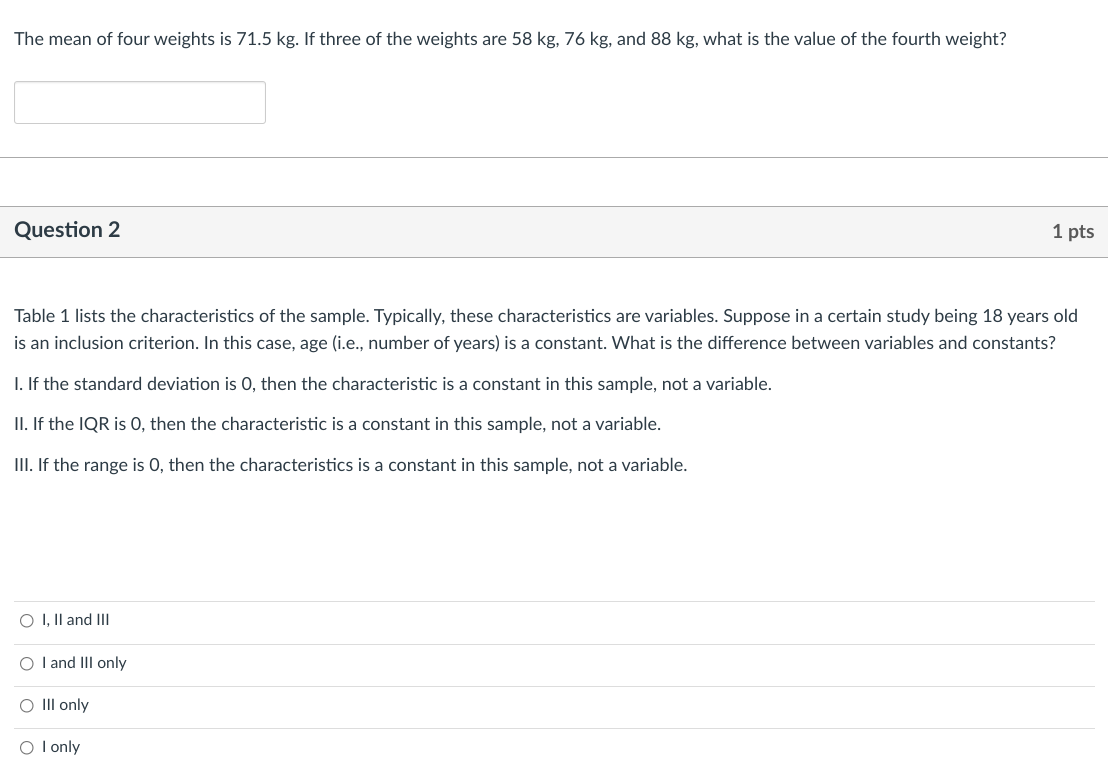Screen dimensions: 1108x784
Task: Click the answer label text "I and III only"
Action: click(x=84, y=663)
